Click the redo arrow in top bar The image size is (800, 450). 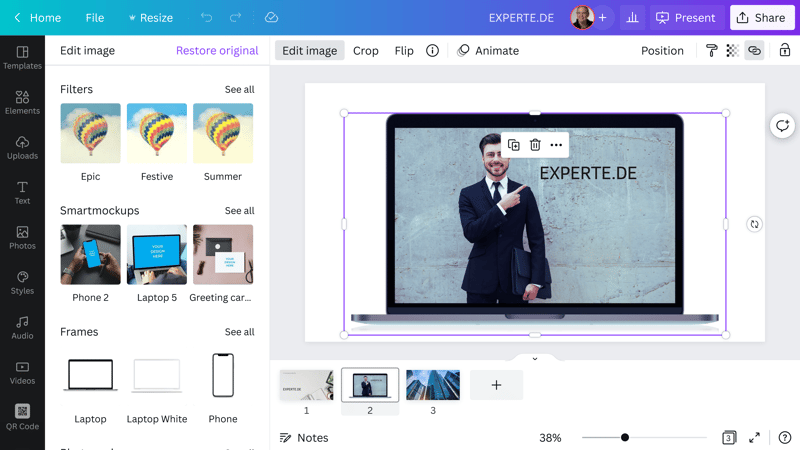[235, 18]
